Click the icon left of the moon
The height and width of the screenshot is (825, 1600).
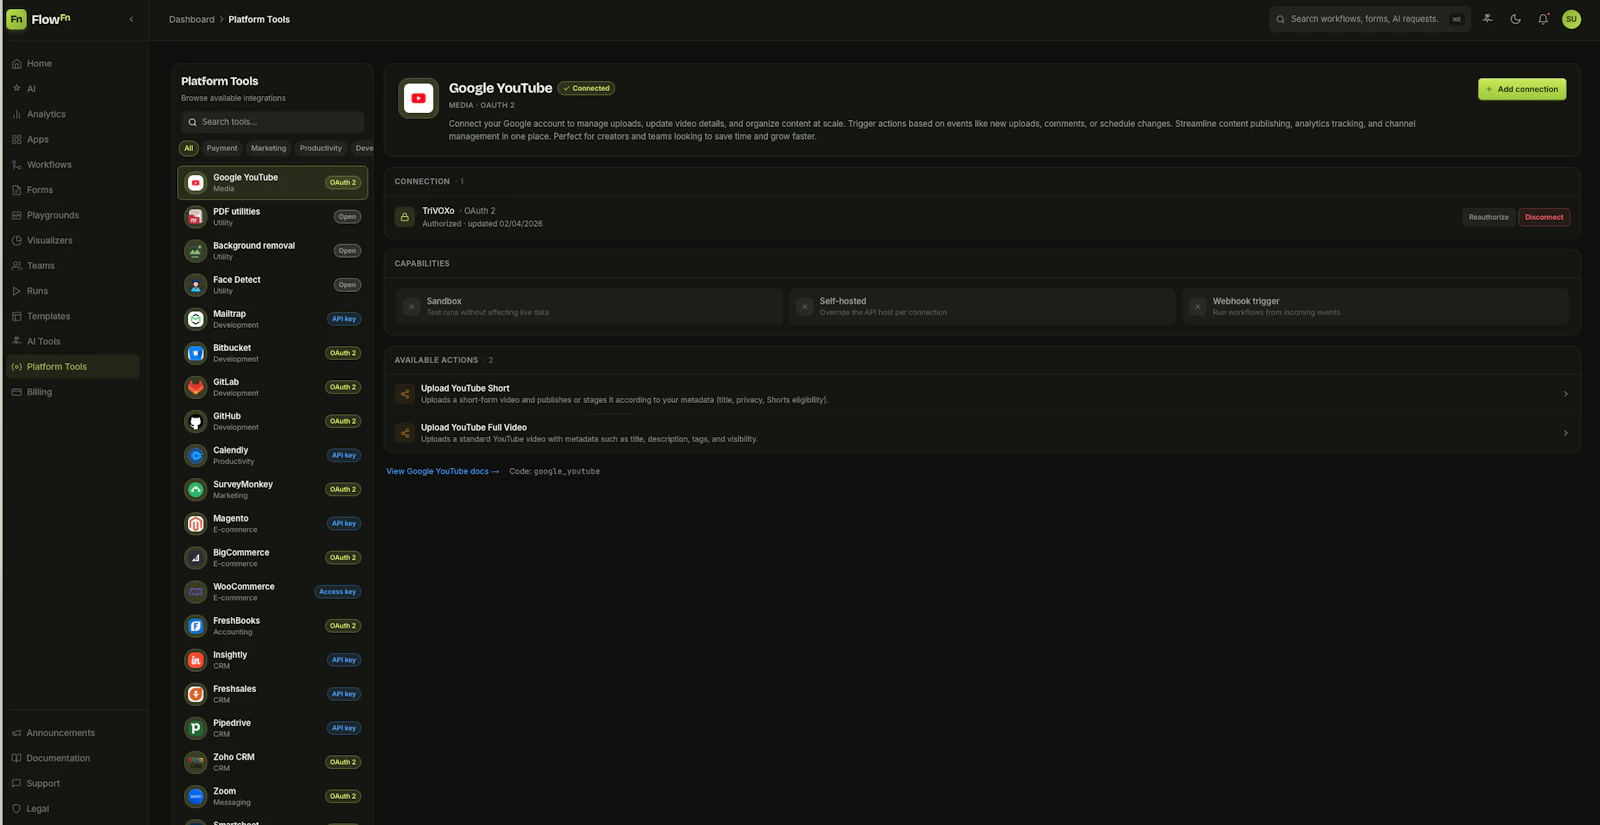1487,19
